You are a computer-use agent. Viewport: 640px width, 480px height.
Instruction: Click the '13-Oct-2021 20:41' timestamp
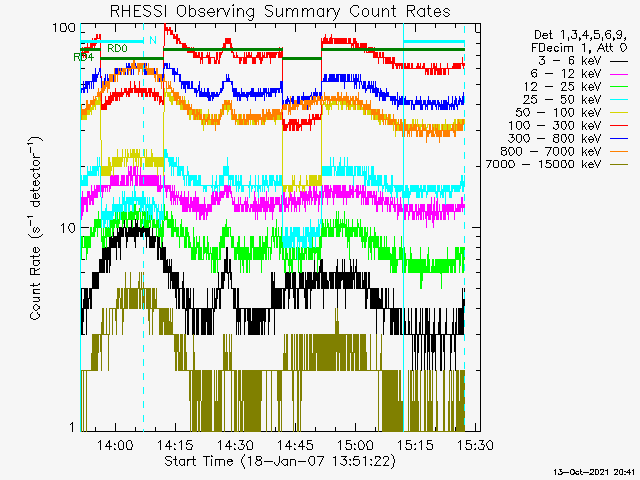pos(594,472)
